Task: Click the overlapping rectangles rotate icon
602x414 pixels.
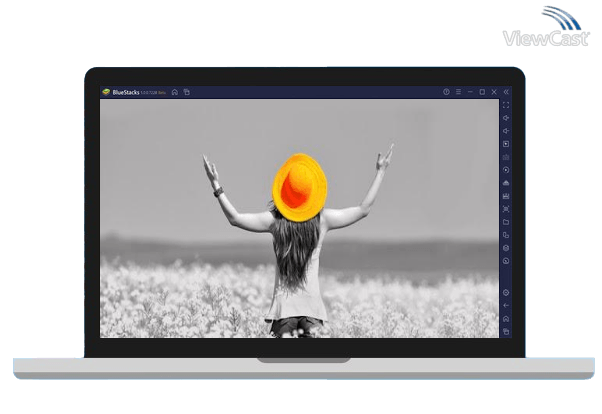Action: pyautogui.click(x=506, y=235)
